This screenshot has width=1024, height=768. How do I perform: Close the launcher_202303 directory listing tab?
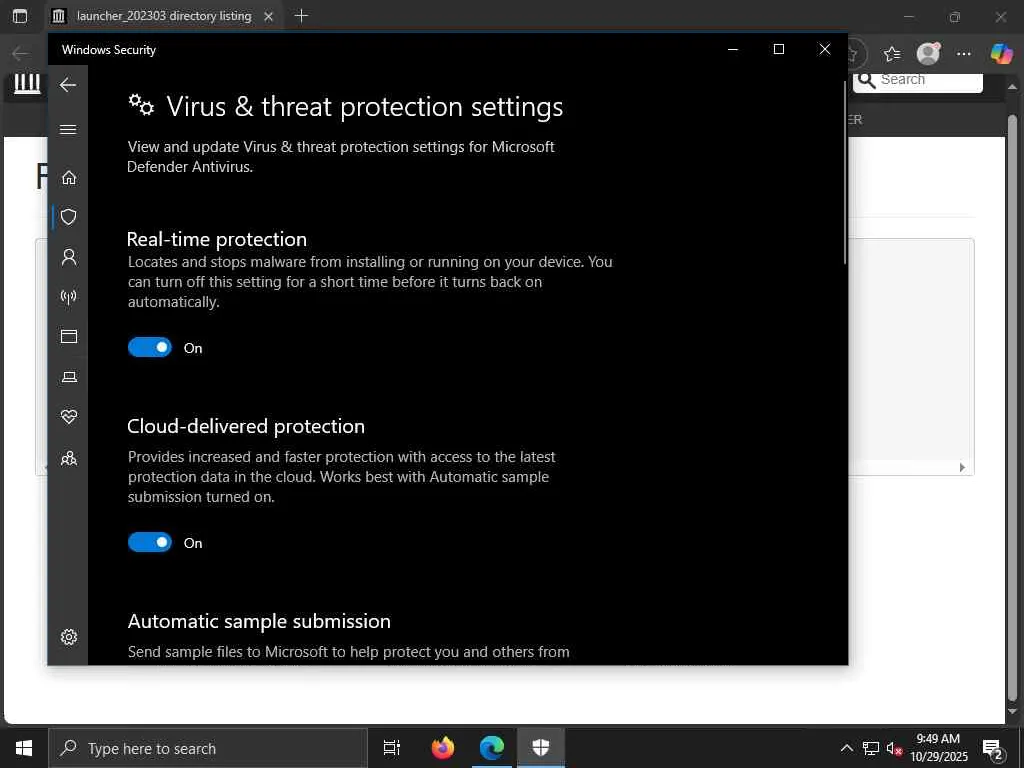[x=268, y=16]
